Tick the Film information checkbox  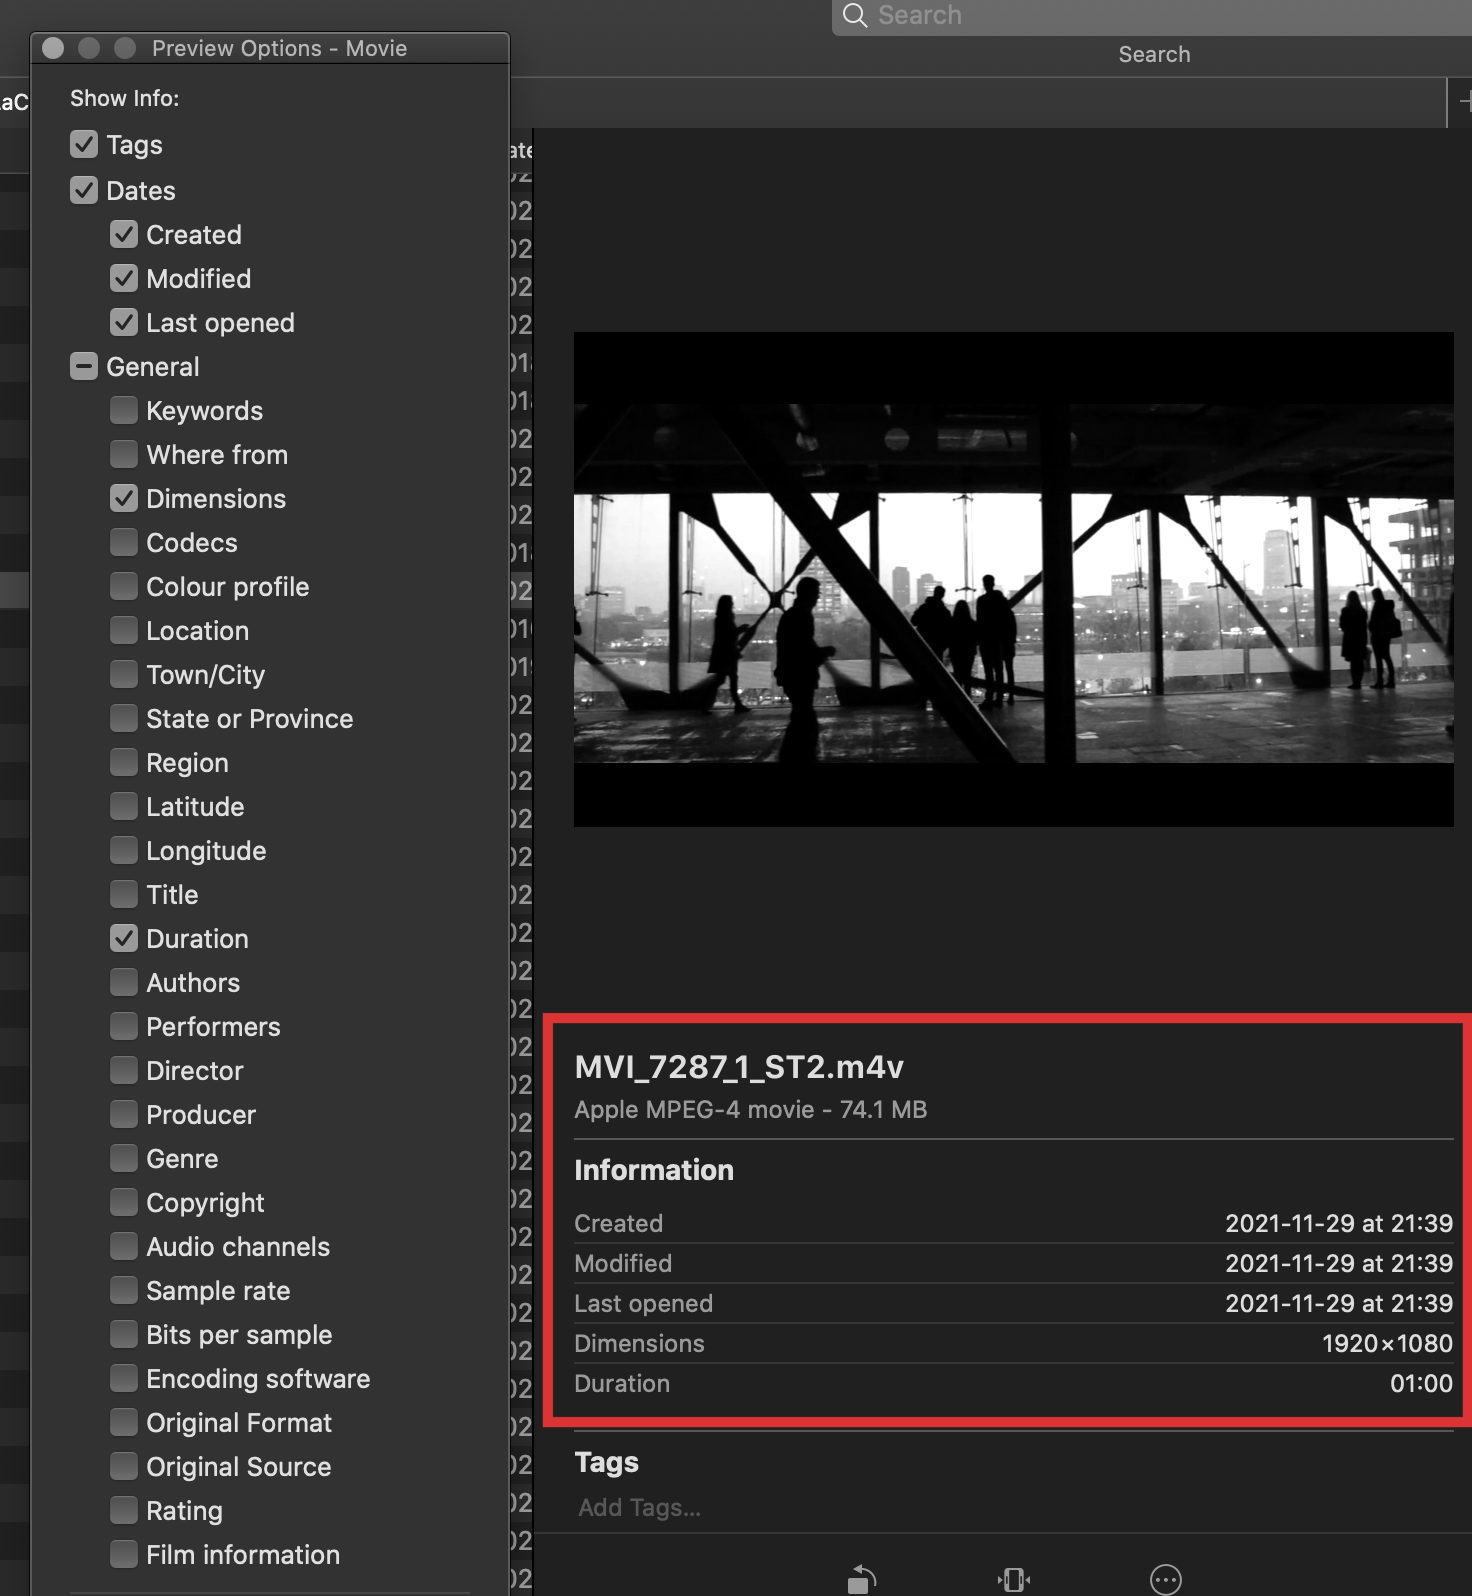124,1554
